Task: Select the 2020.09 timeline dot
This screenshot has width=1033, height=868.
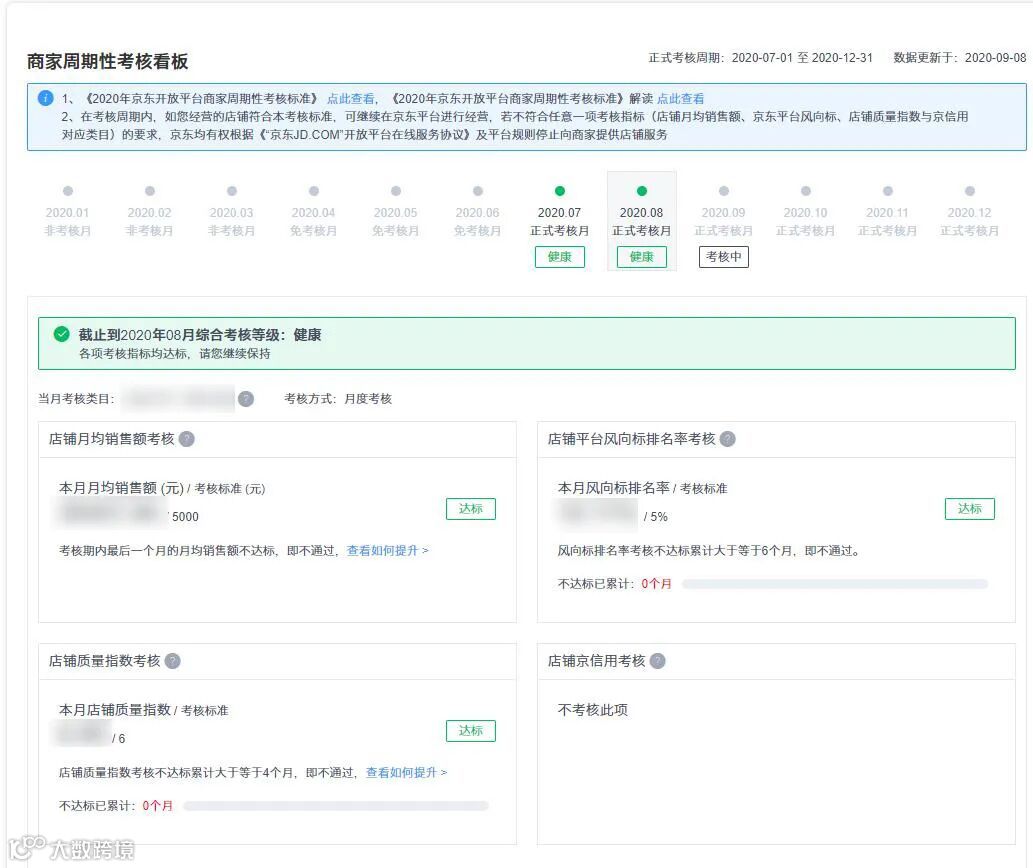Action: pyautogui.click(x=723, y=191)
